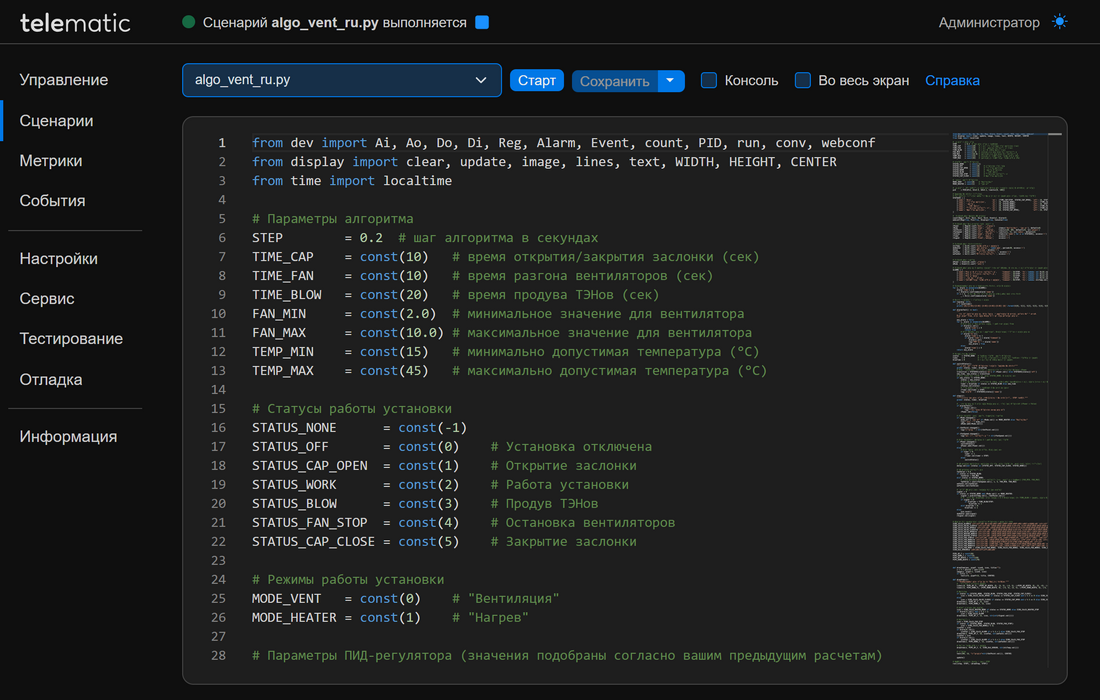Toggle the sun theme icon
Viewport: 1100px width, 700px height.
(1060, 22)
